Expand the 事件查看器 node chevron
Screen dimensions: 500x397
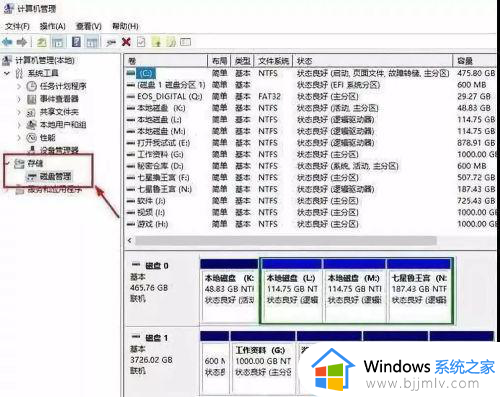[19, 99]
